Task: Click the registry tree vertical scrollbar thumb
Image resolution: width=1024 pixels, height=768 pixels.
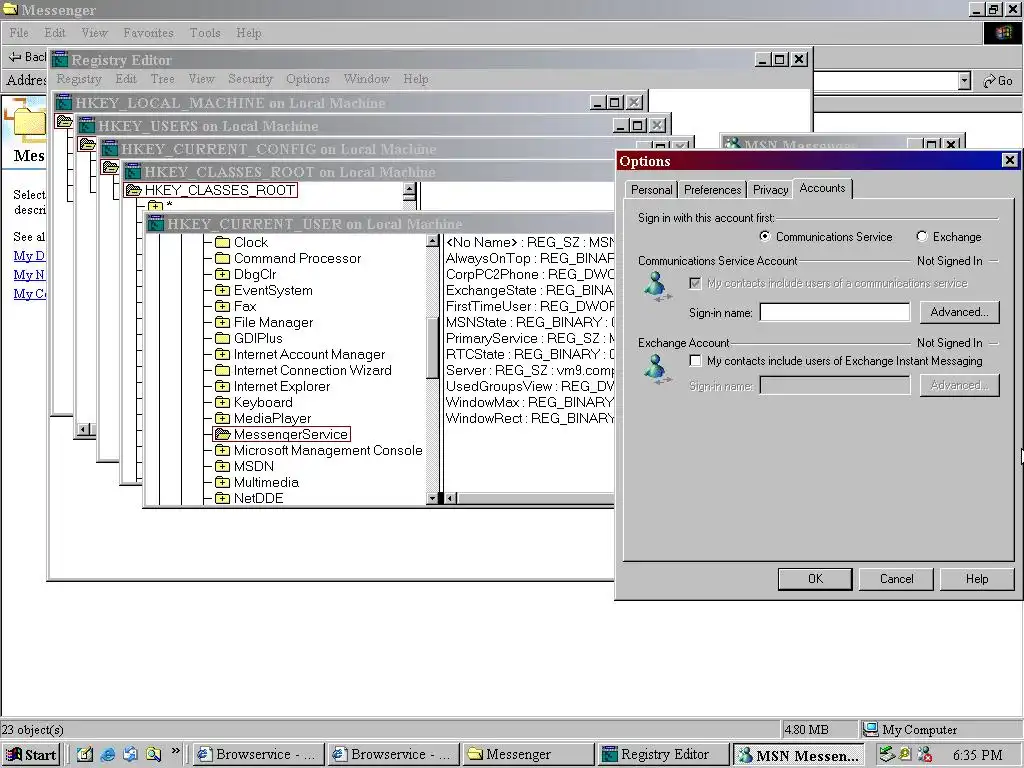Action: [432, 347]
